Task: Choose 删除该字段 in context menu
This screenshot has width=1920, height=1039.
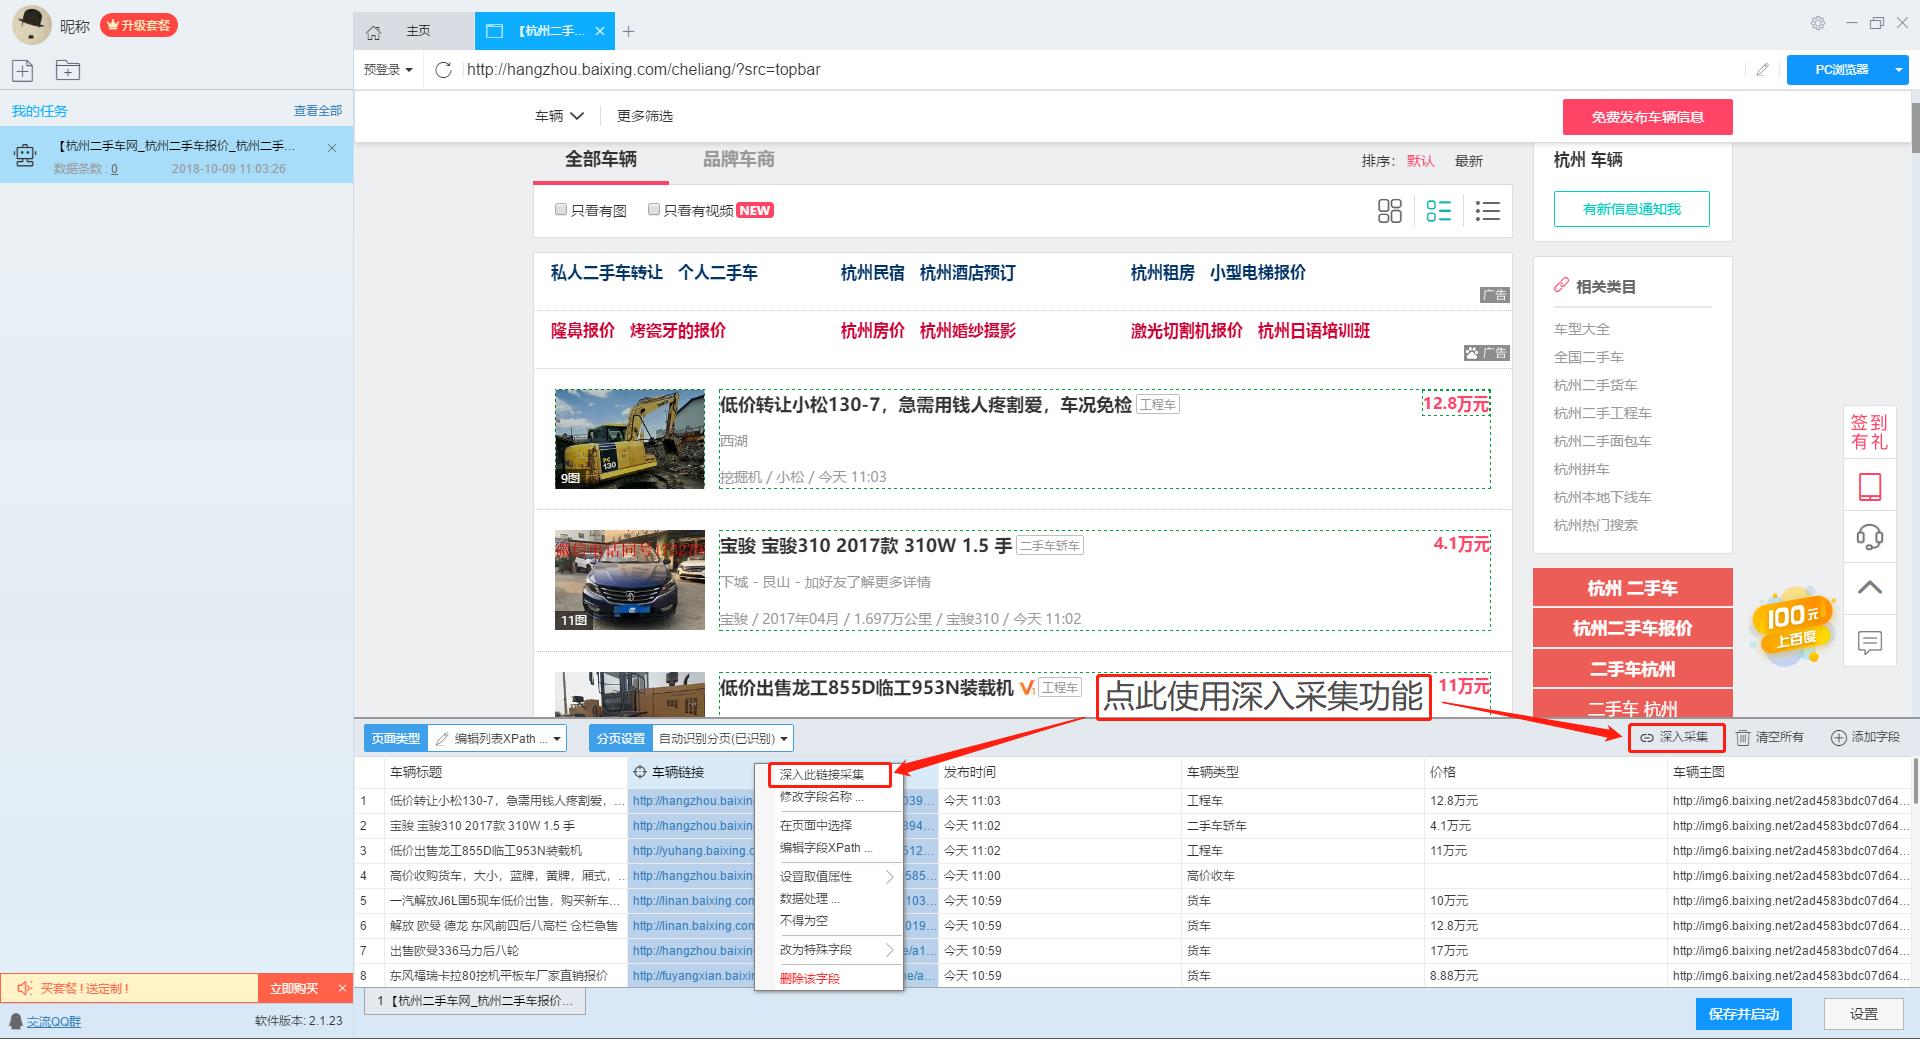Action: click(810, 979)
